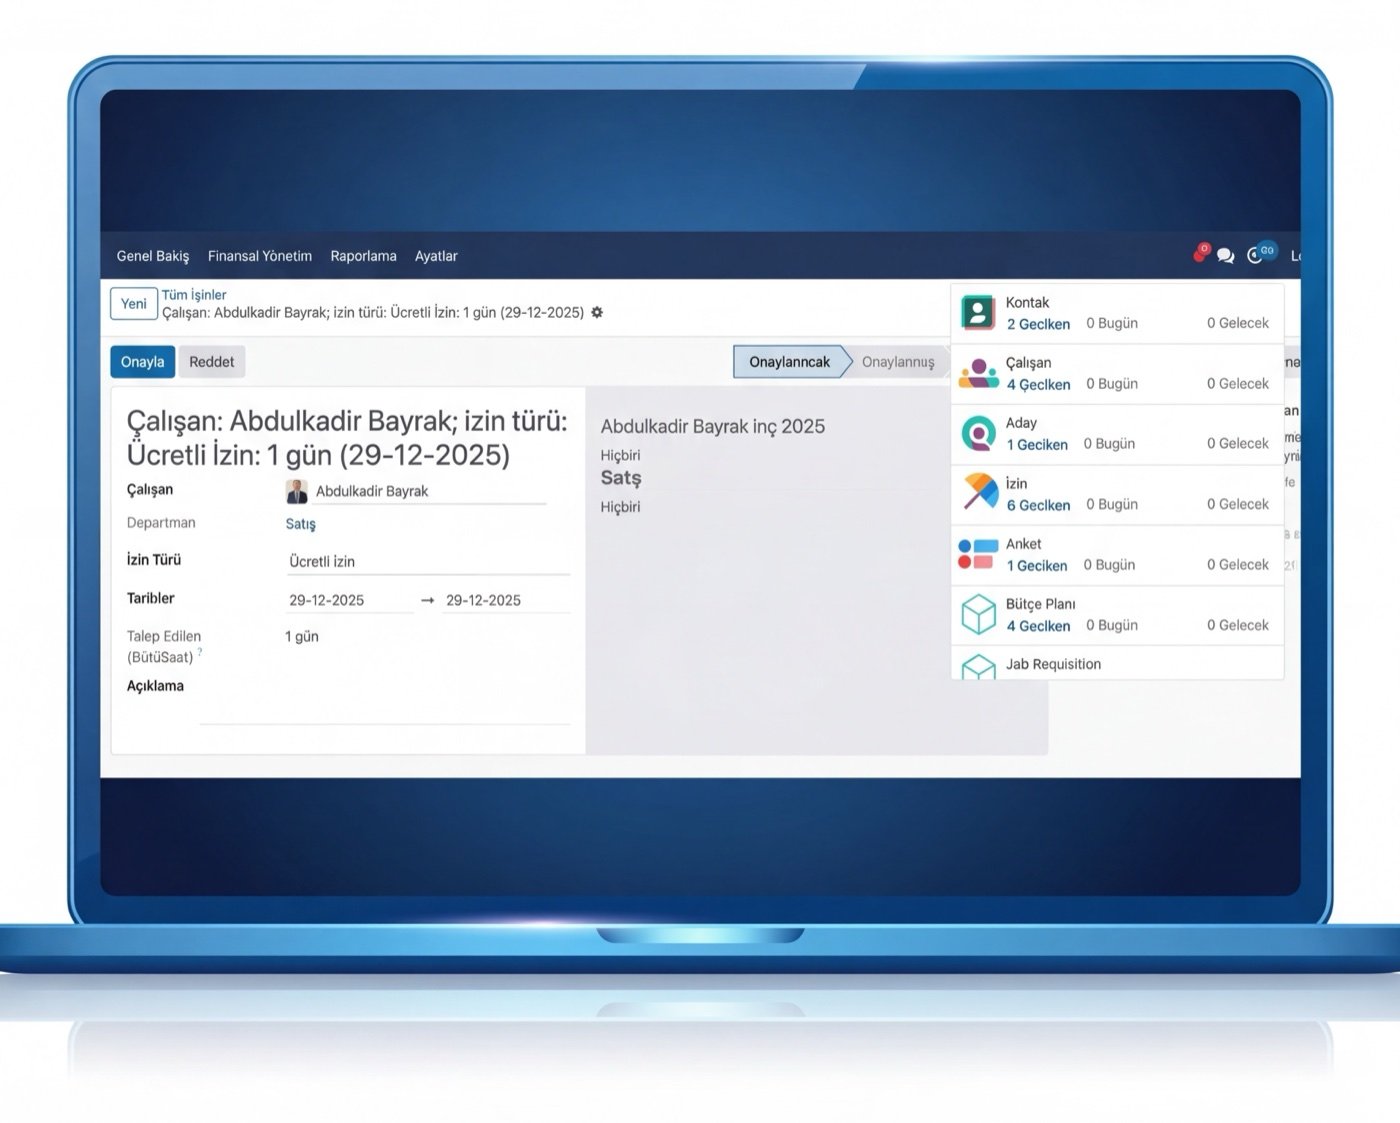Screen dimensions: 1400x1123
Task: View Çalışan 4 Geciken activities
Action: click(x=1038, y=385)
